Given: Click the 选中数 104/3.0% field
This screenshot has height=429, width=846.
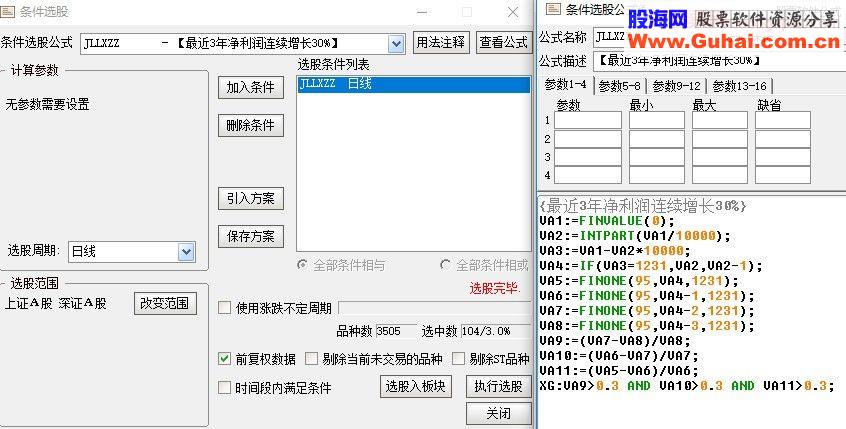Looking at the screenshot, I should click(x=495, y=331).
